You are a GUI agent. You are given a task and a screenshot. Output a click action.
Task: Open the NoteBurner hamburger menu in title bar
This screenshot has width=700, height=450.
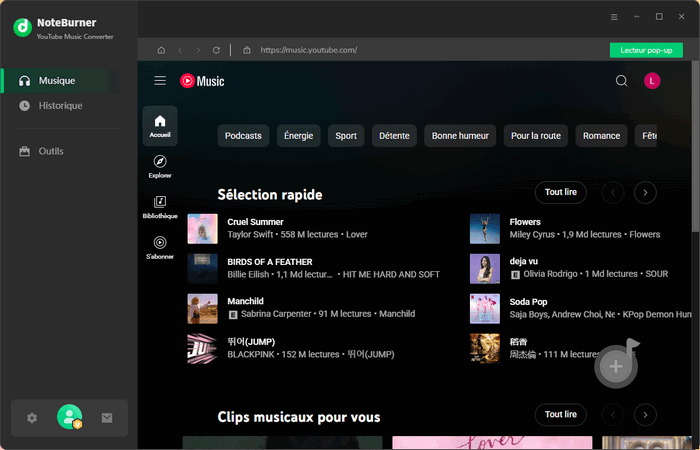pyautogui.click(x=614, y=17)
